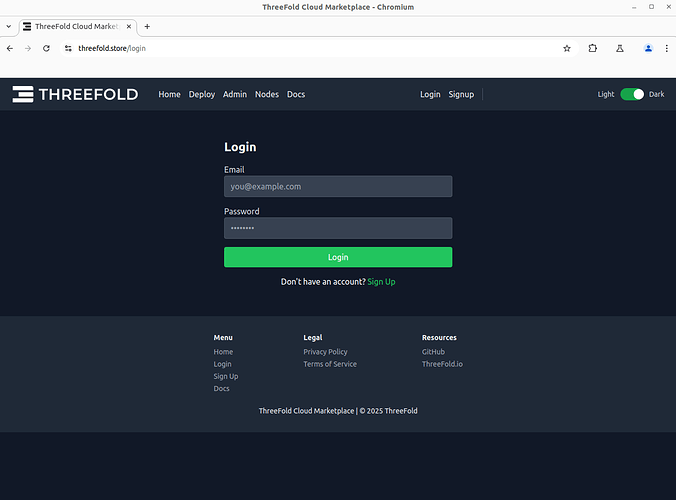Screen dimensions: 676x500
Task: Select the ThreeFold Cloud Market browser tab
Action: click(78, 26)
